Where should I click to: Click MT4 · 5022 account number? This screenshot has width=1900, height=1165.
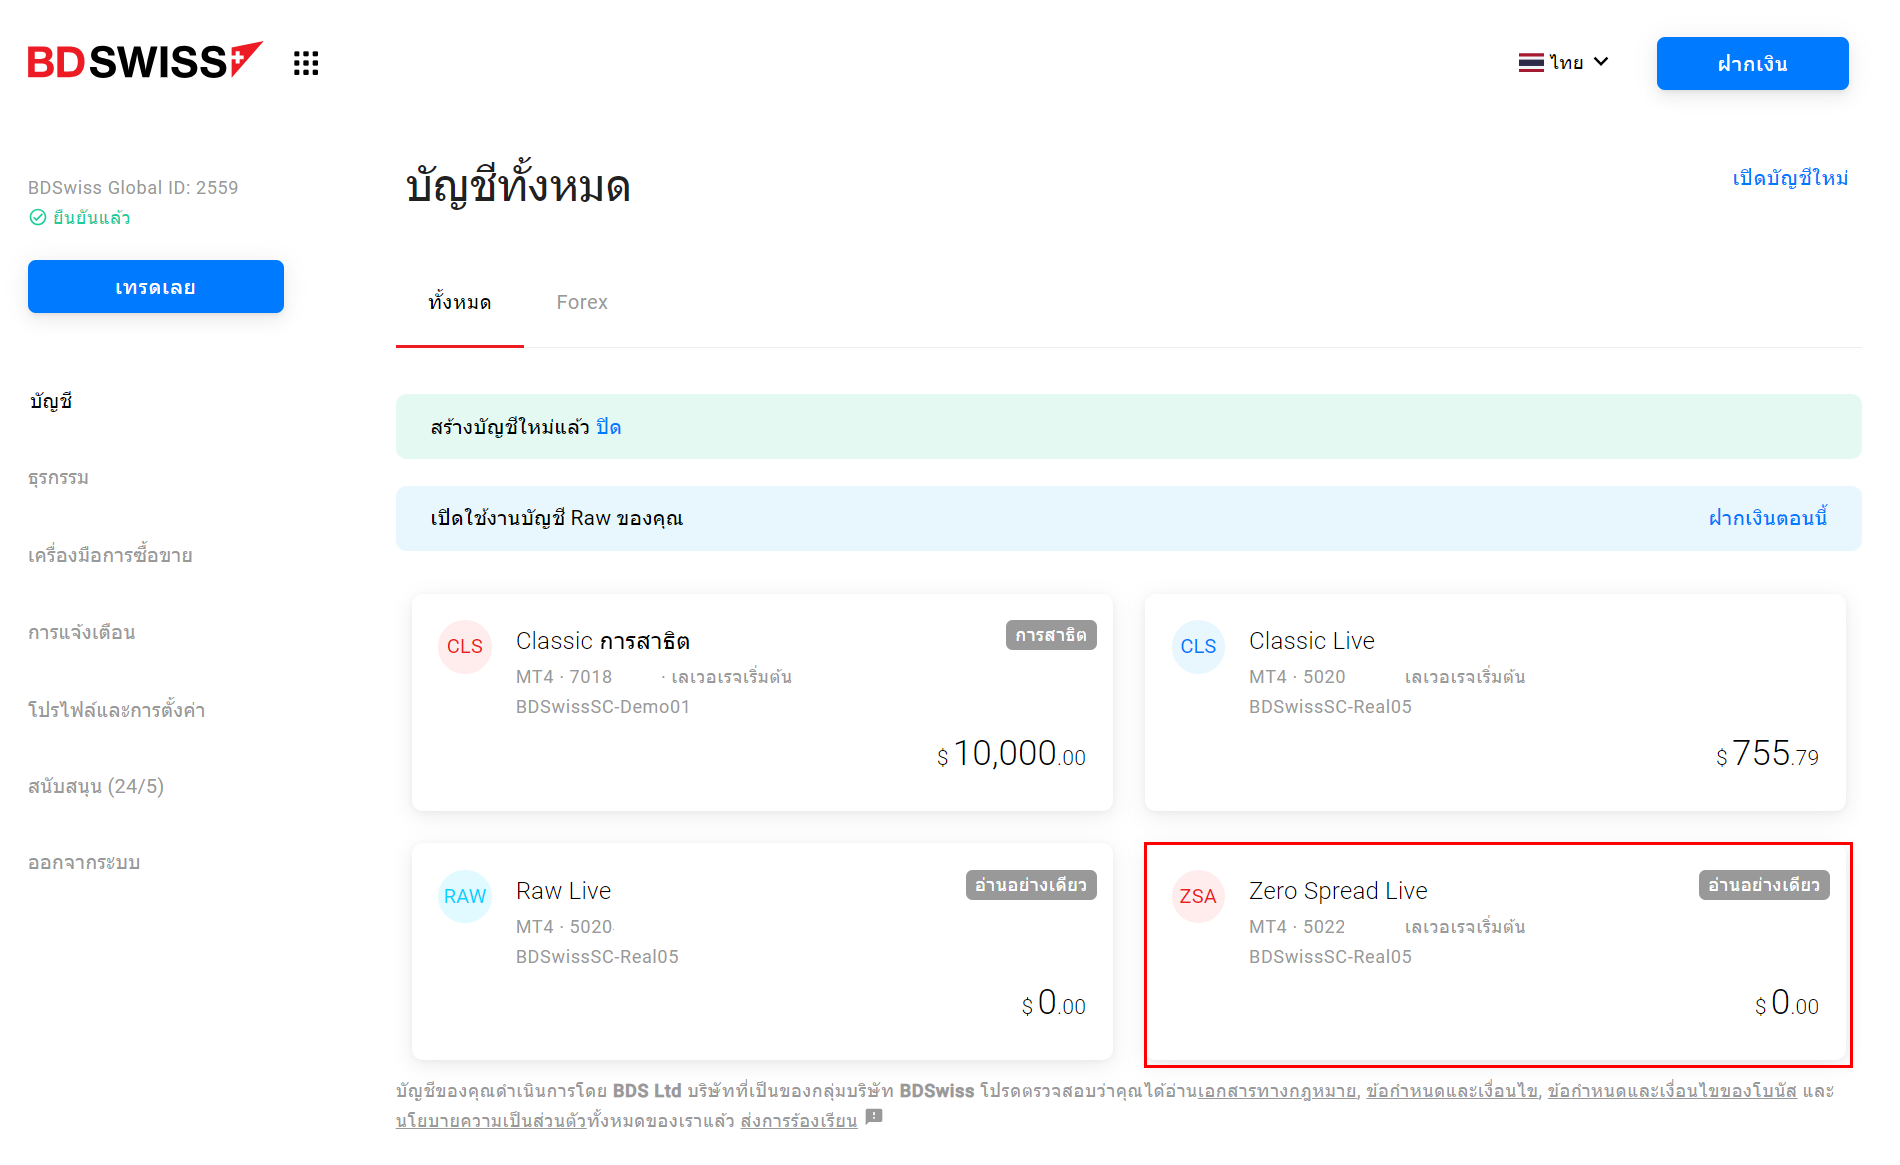point(1297,927)
